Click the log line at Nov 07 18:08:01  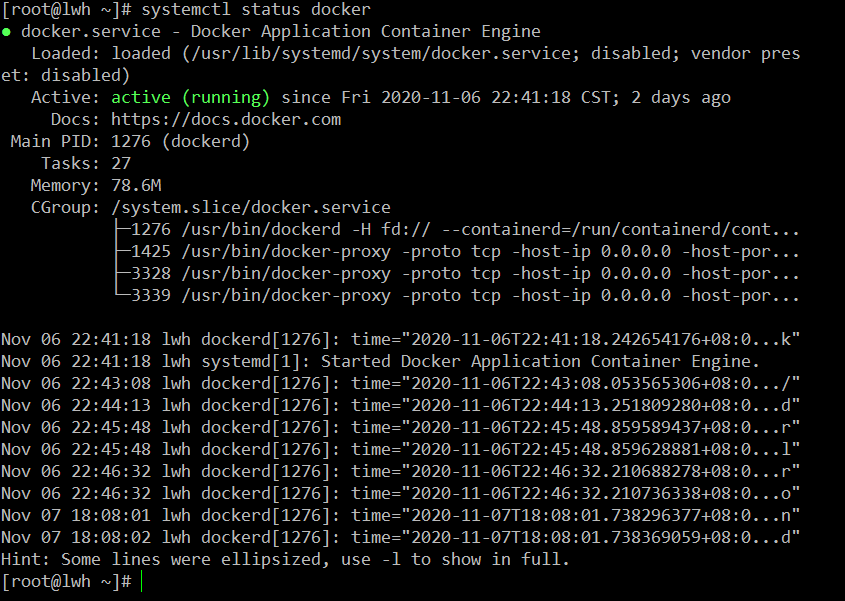click(400, 515)
